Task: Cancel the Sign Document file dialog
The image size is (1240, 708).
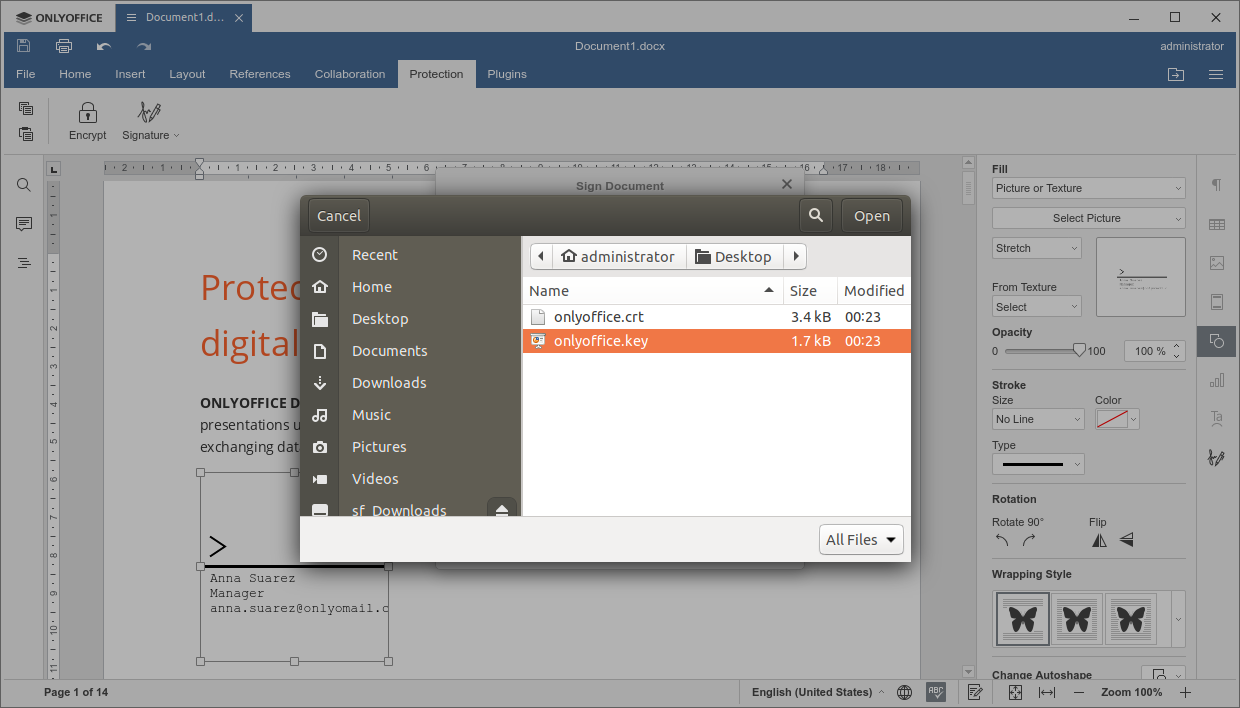Action: (x=338, y=215)
